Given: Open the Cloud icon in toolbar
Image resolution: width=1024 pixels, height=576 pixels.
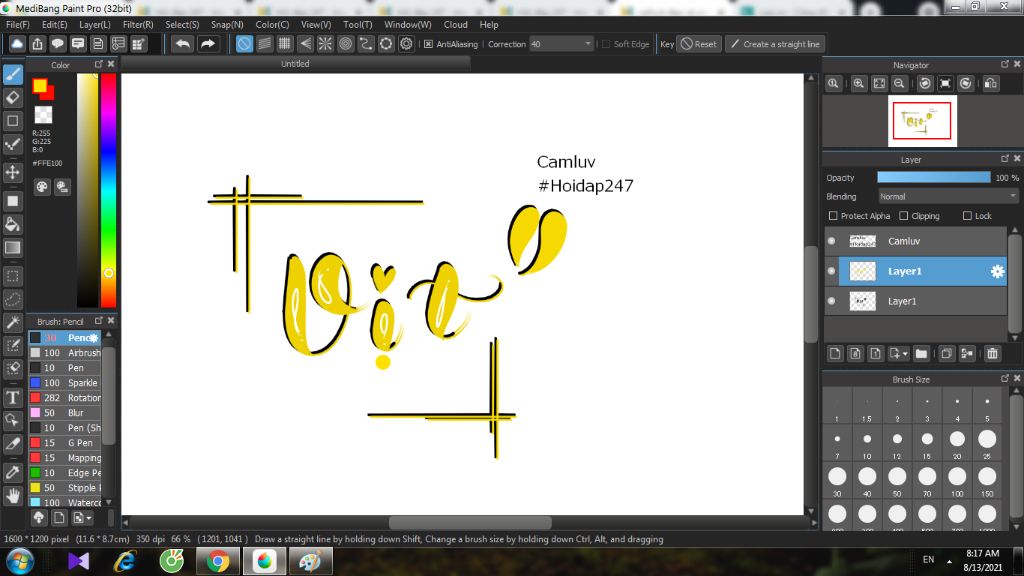Looking at the screenshot, I should (17, 44).
